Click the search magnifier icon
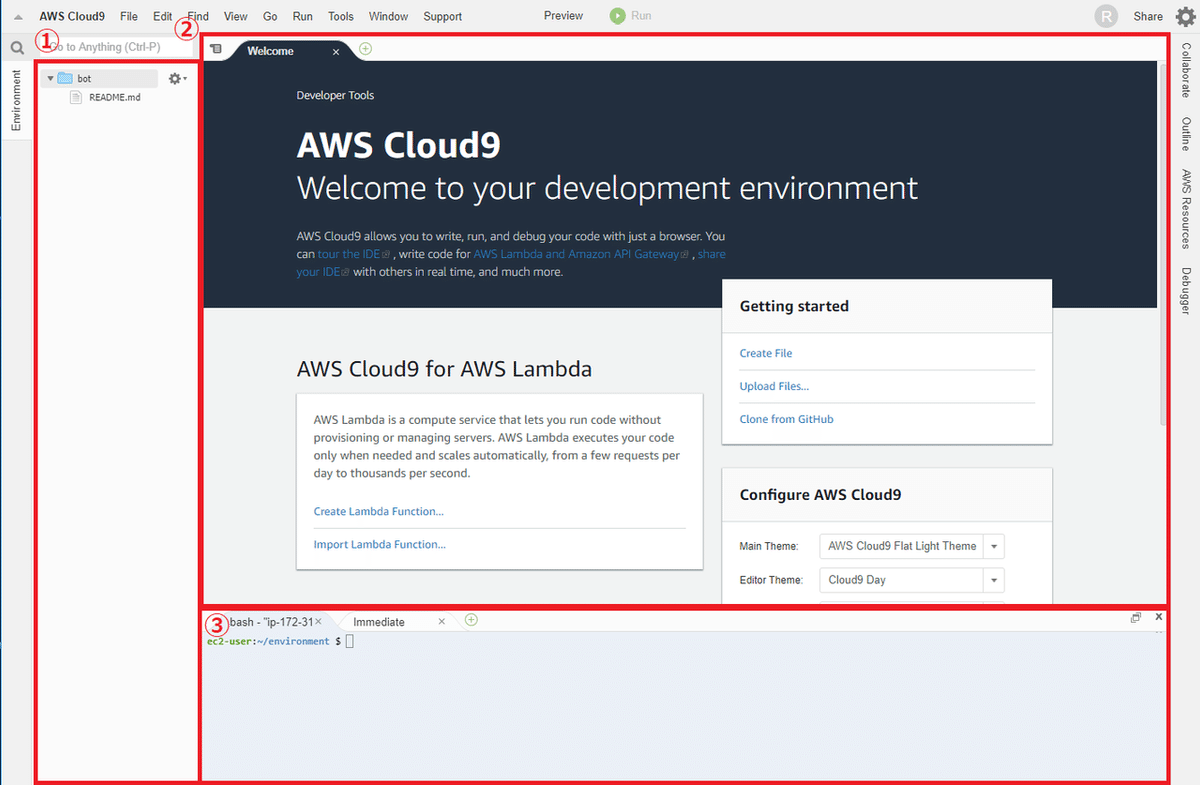Screen dimensions: 1200x785 click(x=17, y=47)
